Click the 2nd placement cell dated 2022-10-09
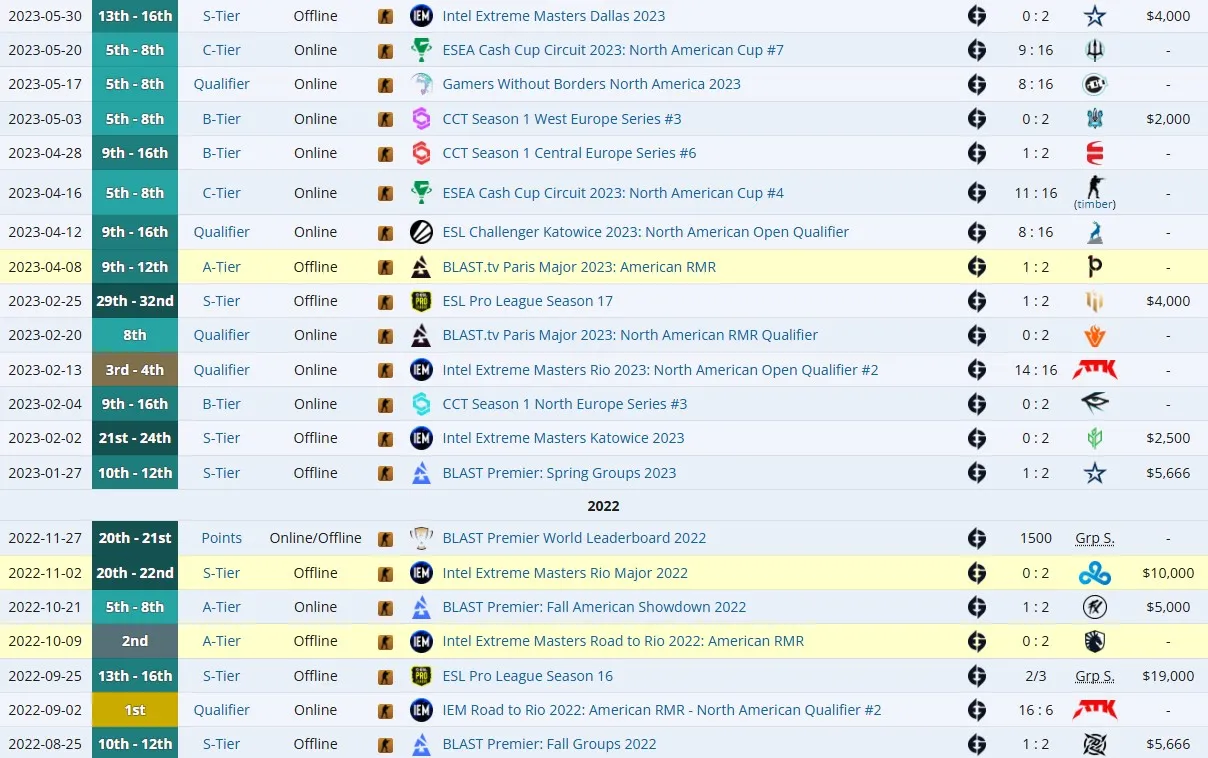This screenshot has width=1208, height=758. (135, 641)
